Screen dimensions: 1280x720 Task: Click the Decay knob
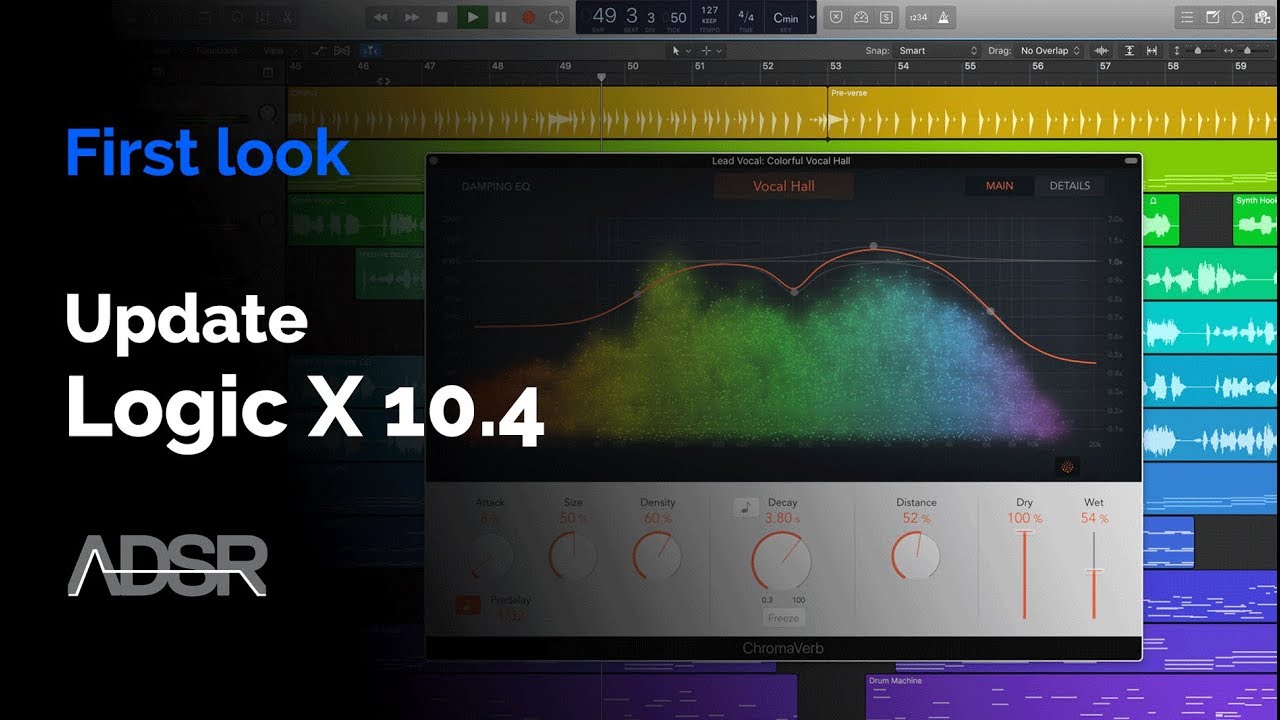point(781,562)
